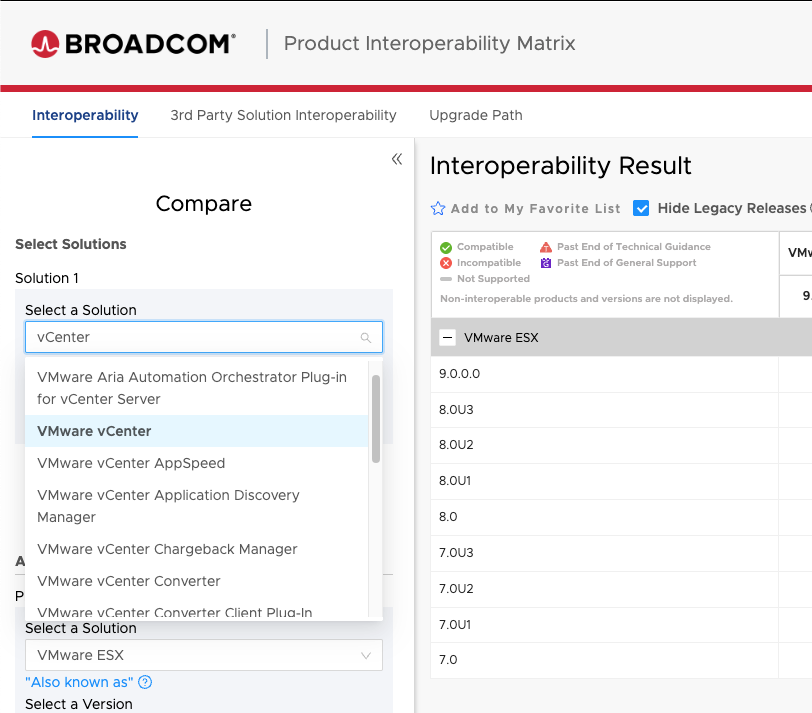Image resolution: width=812 pixels, height=713 pixels.
Task: Click the dropdown list scrollbar
Action: point(376,420)
